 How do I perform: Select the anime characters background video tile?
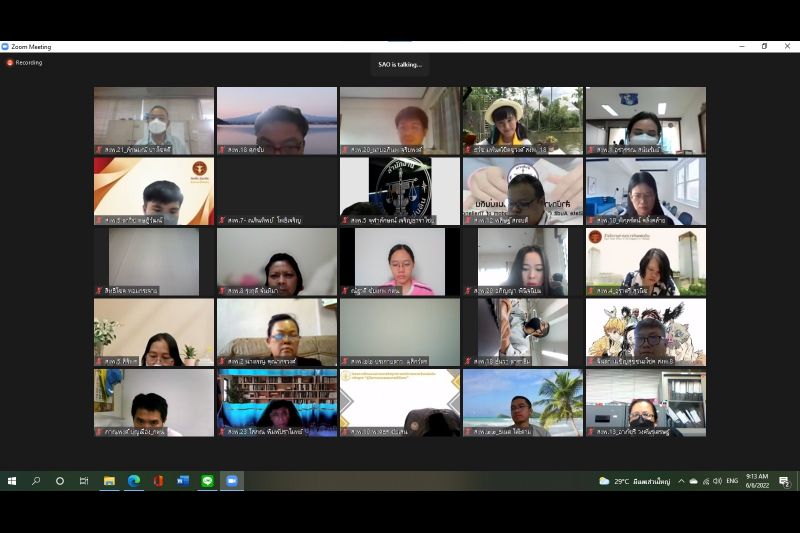pyautogui.click(x=645, y=332)
